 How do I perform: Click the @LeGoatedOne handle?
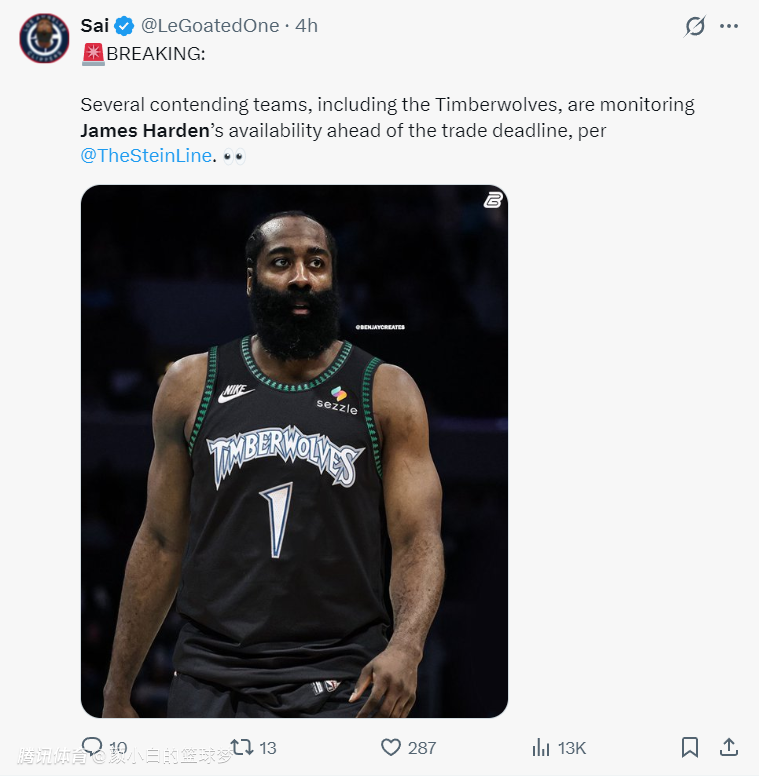210,26
